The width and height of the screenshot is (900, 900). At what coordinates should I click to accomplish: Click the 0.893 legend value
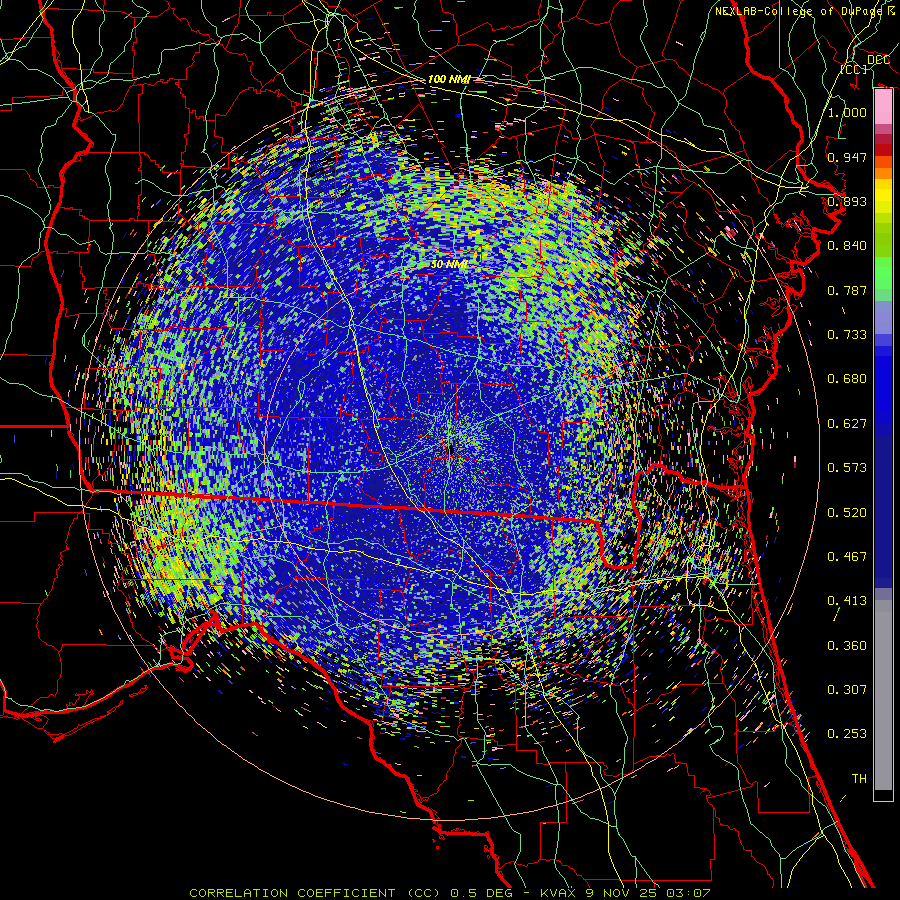coord(847,201)
